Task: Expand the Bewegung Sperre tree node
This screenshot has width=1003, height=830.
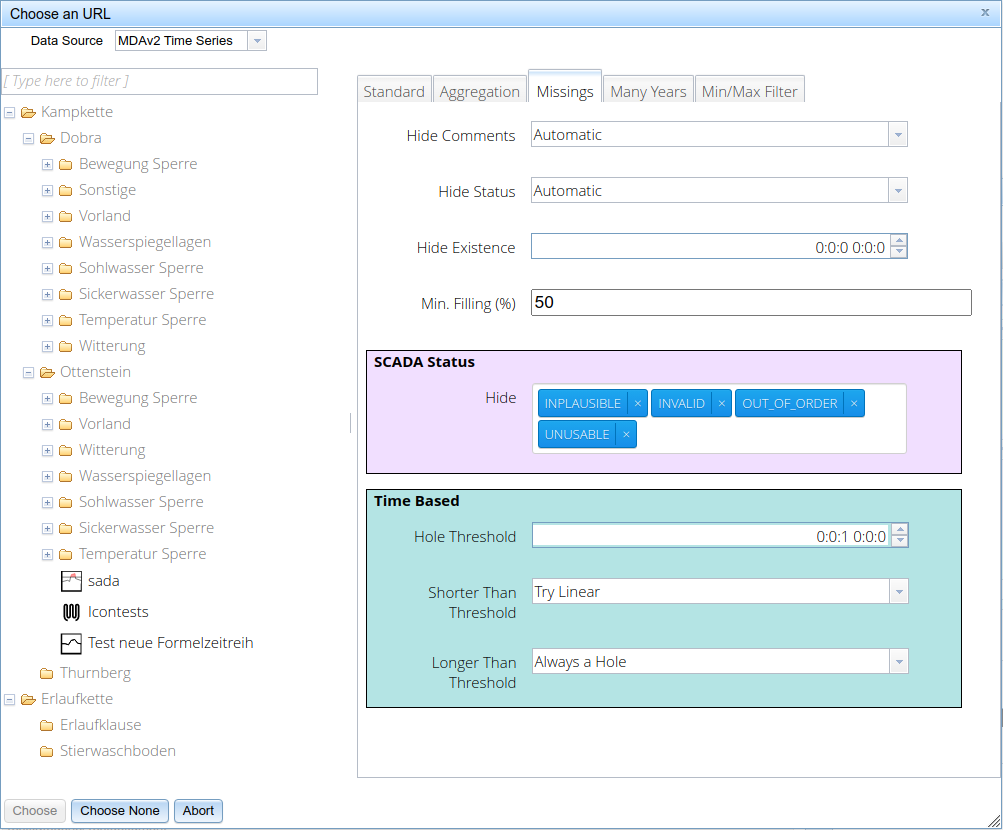Action: point(47,163)
